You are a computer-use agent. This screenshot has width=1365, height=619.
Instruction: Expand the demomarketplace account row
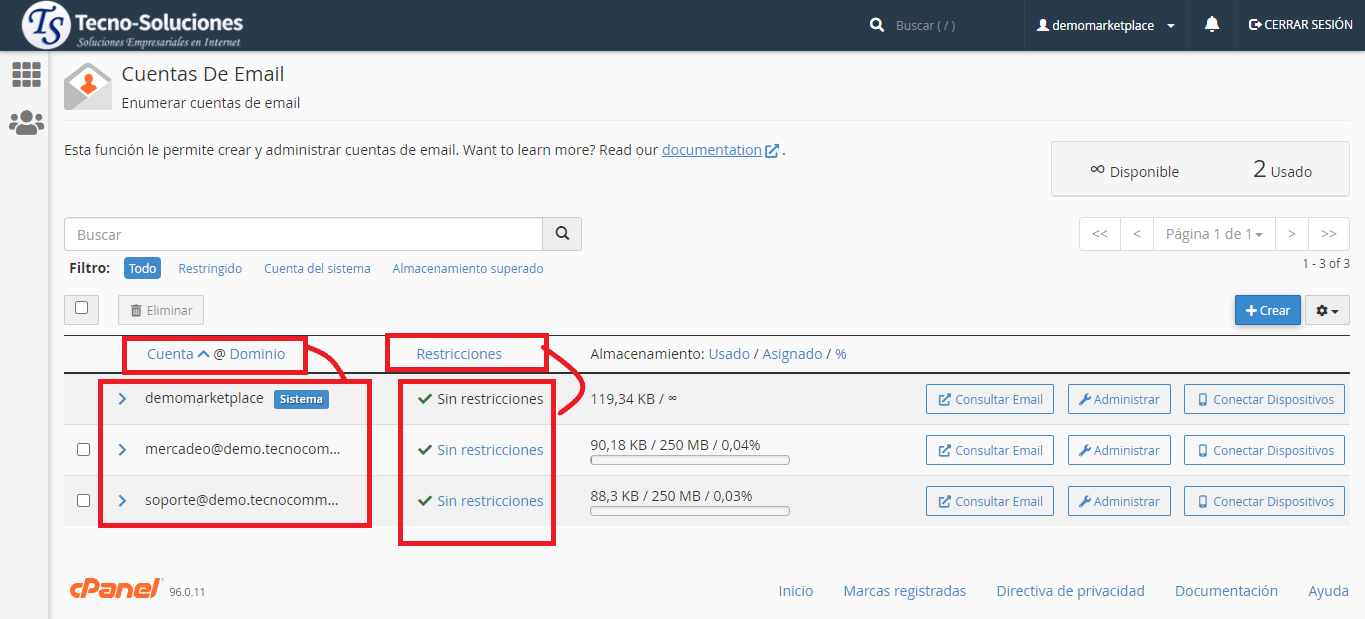(x=123, y=399)
